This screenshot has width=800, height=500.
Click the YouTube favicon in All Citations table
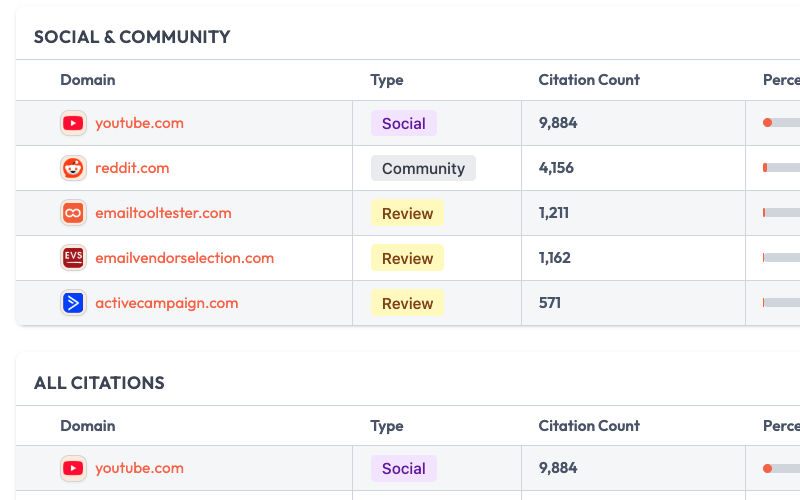coord(73,468)
